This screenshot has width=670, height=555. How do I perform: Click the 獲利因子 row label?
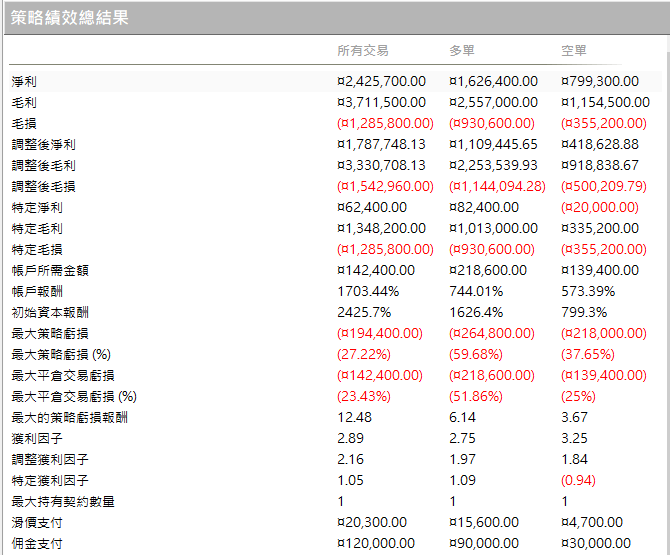(x=37, y=438)
